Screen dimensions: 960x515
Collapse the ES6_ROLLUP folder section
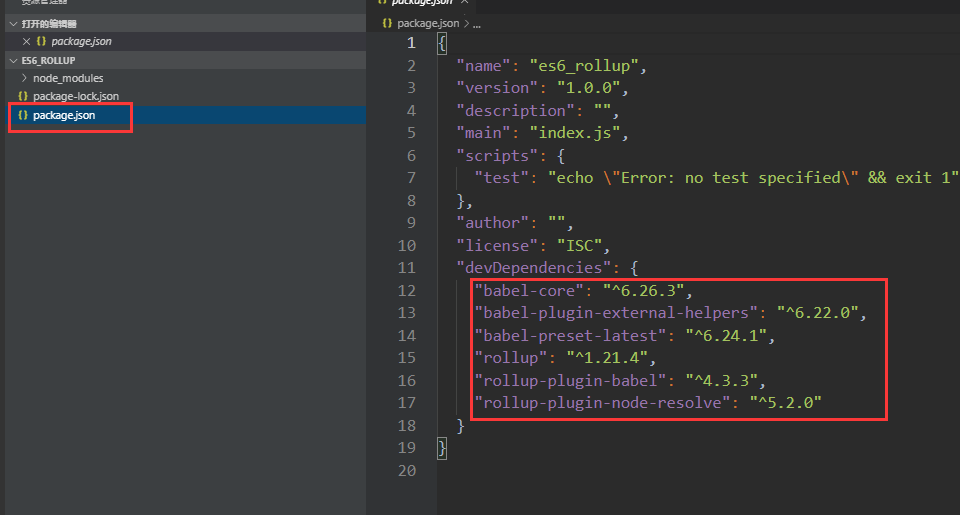(x=13, y=61)
